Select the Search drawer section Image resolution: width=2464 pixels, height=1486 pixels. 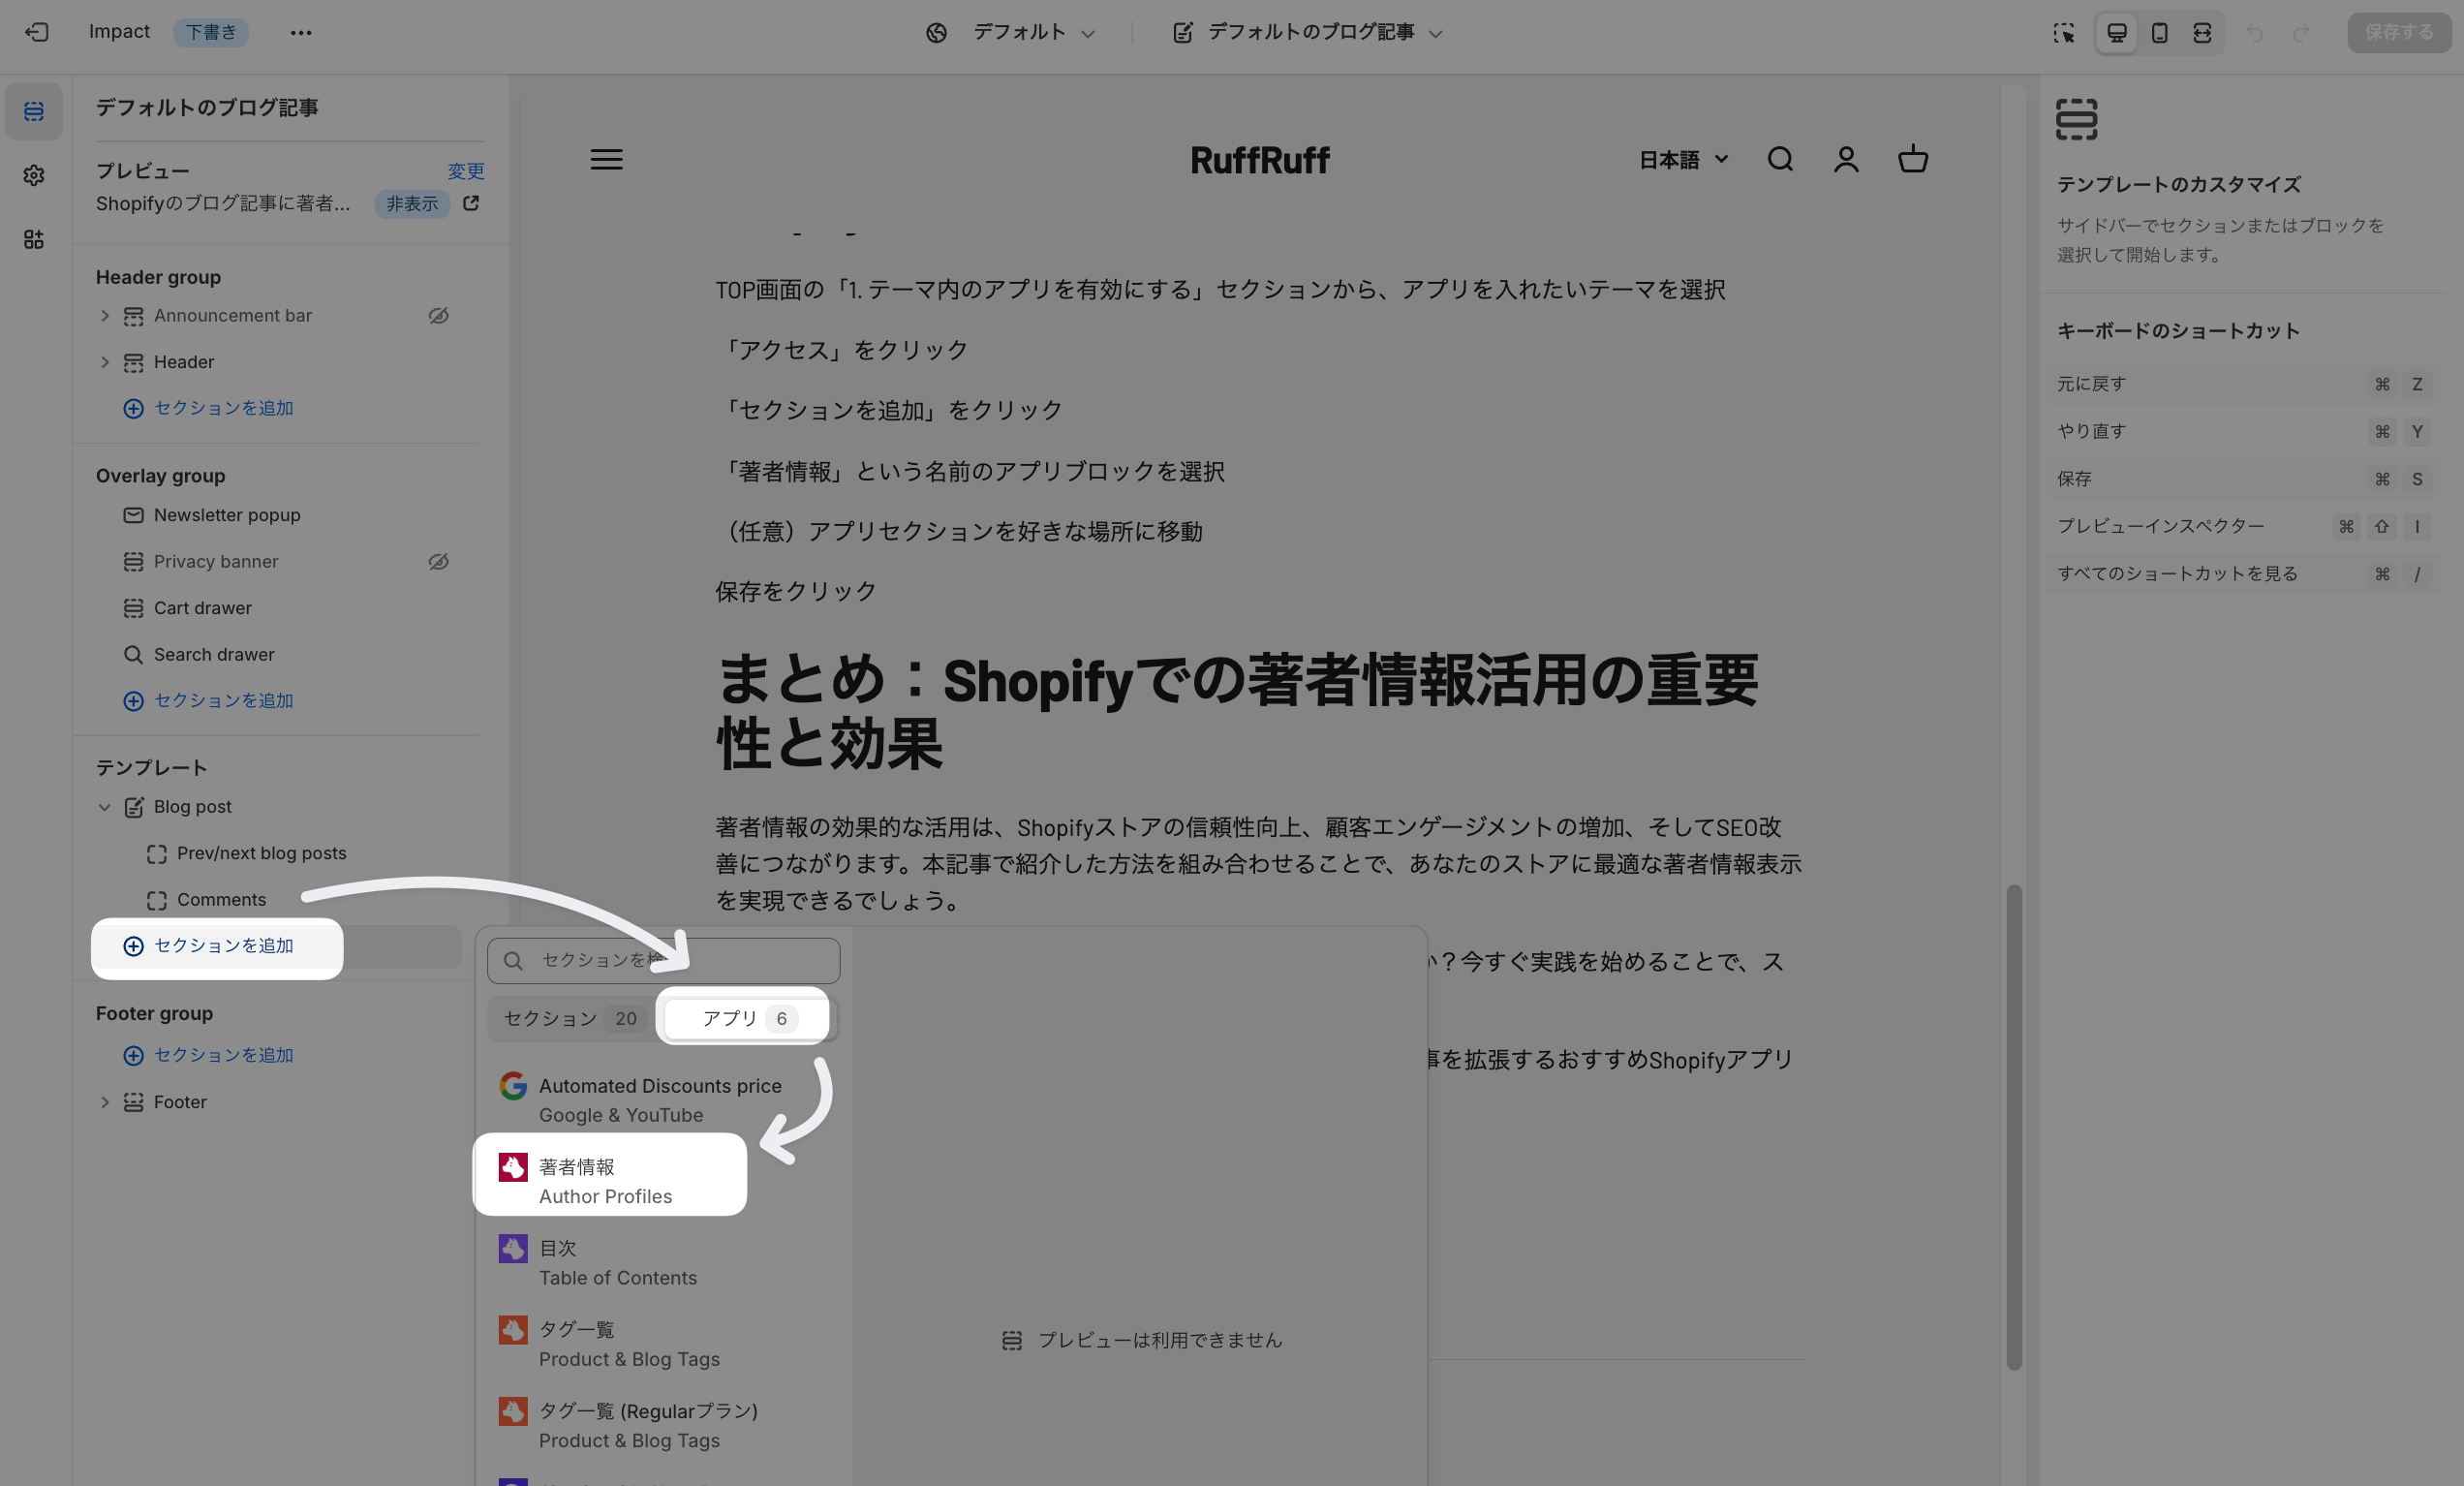(x=214, y=654)
